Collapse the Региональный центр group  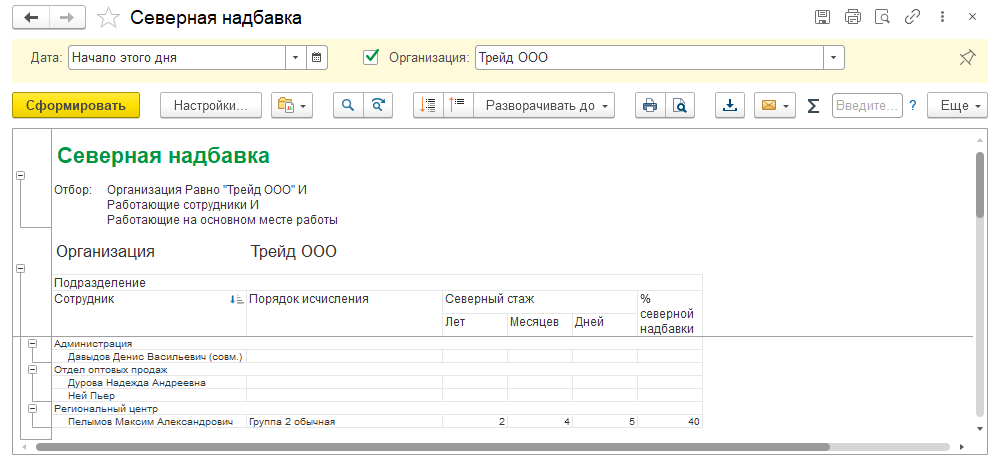[32, 409]
